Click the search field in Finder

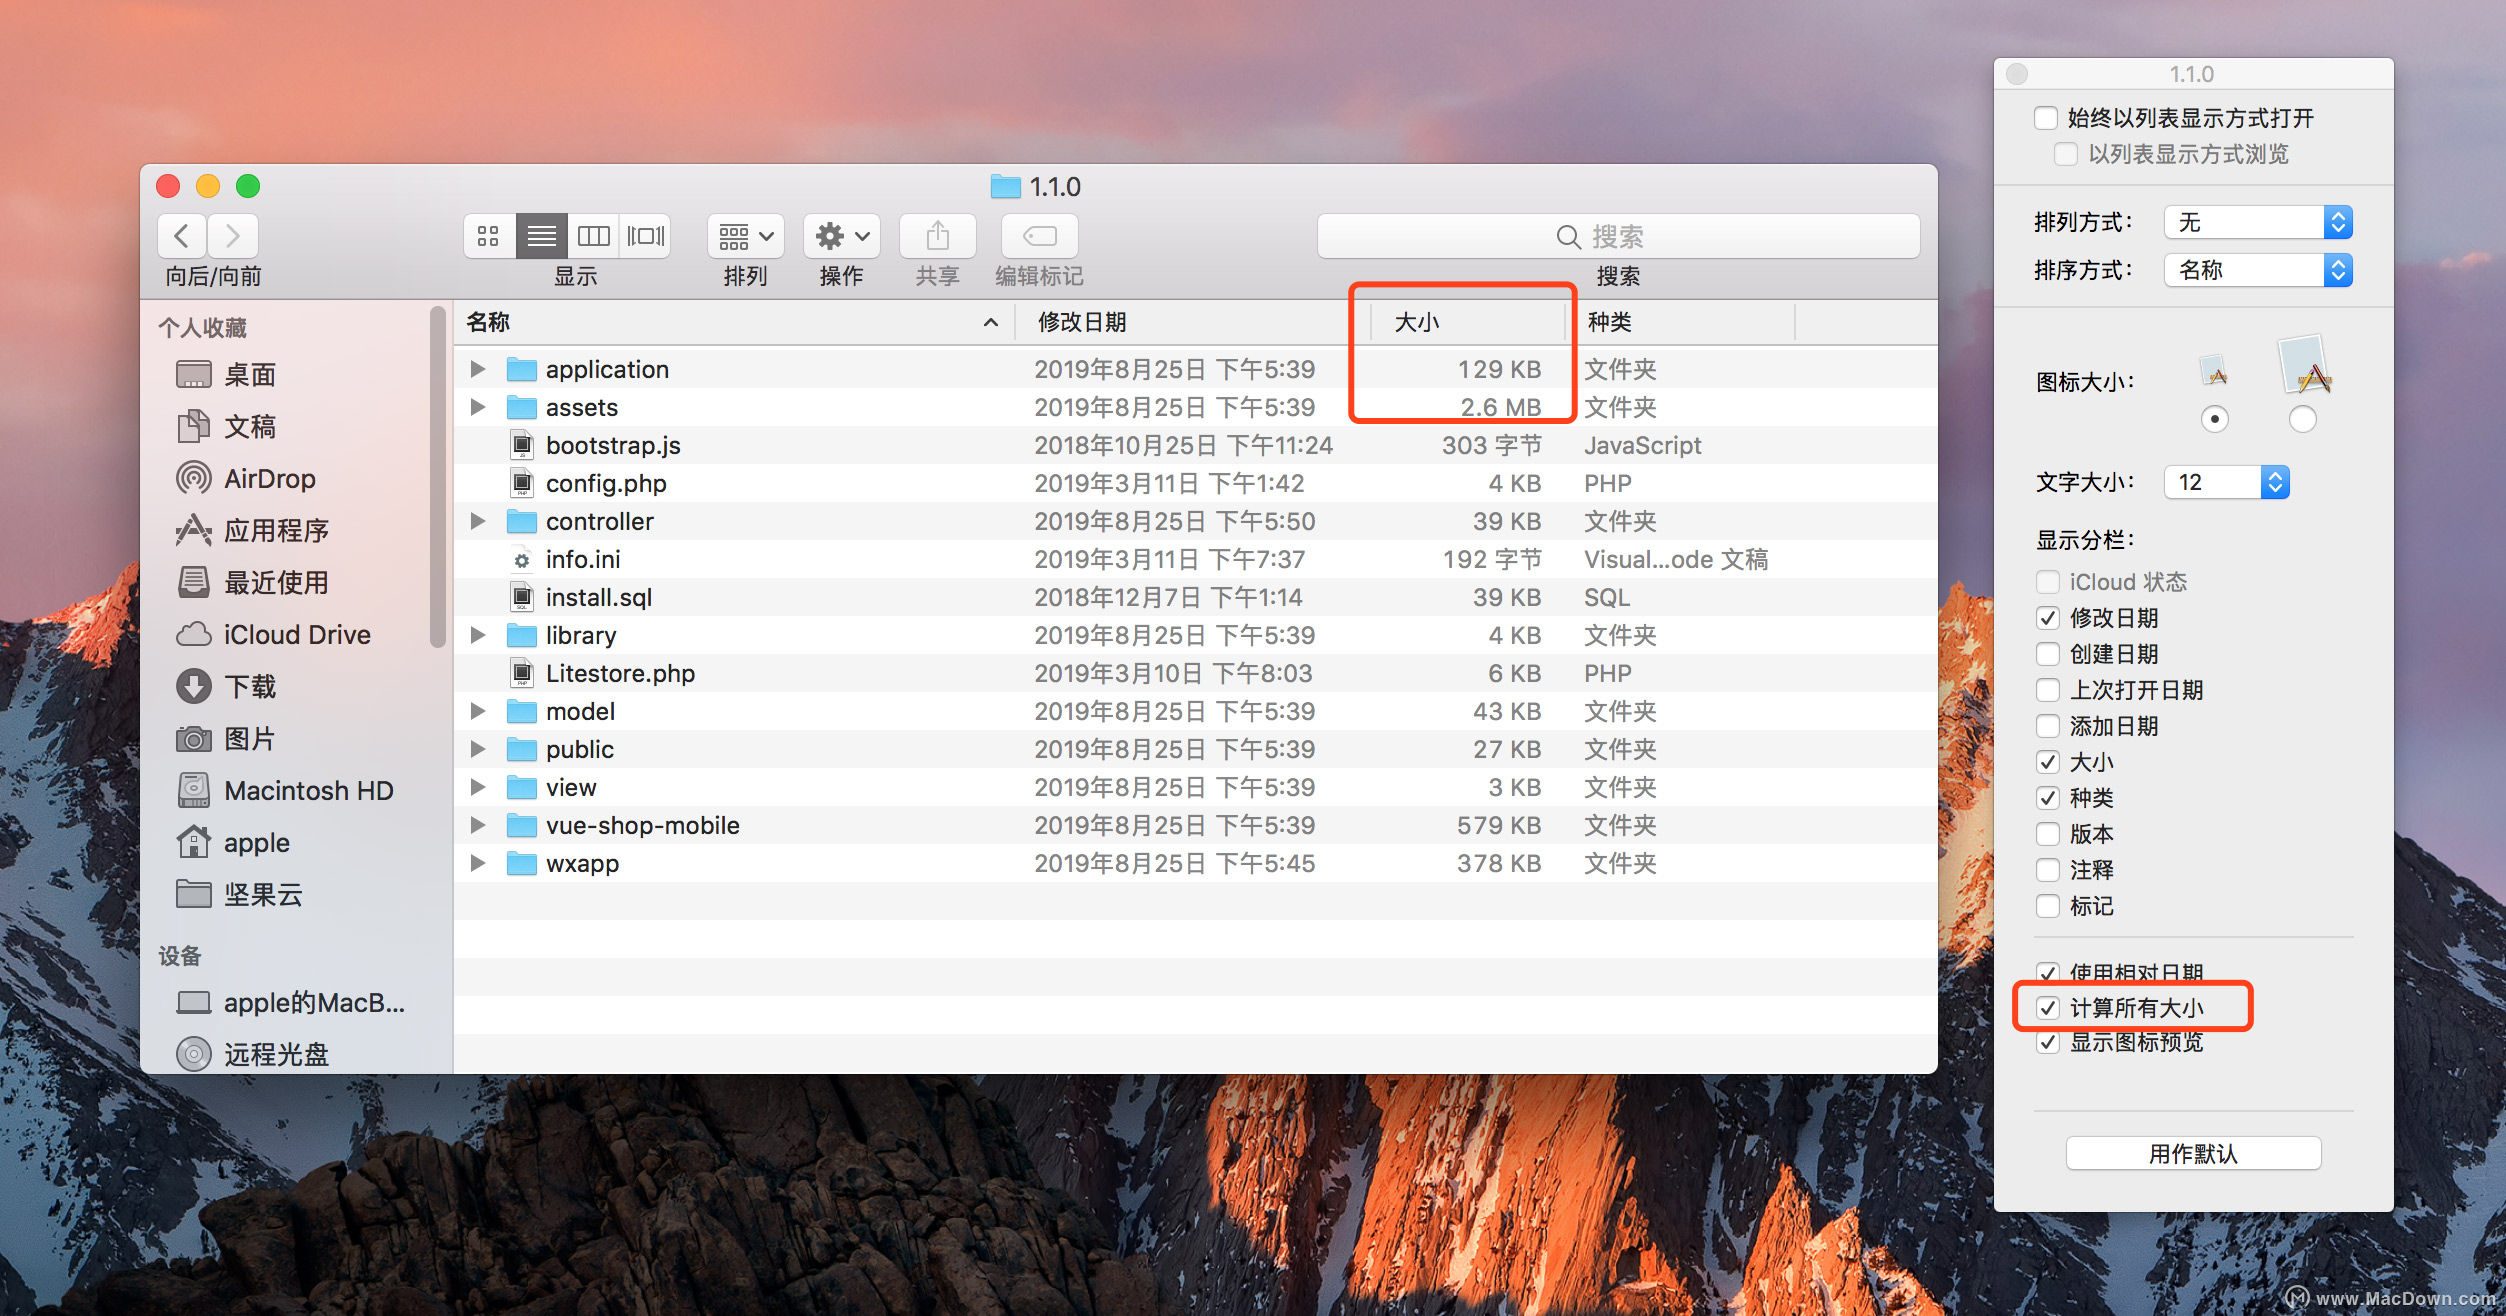[x=1618, y=236]
